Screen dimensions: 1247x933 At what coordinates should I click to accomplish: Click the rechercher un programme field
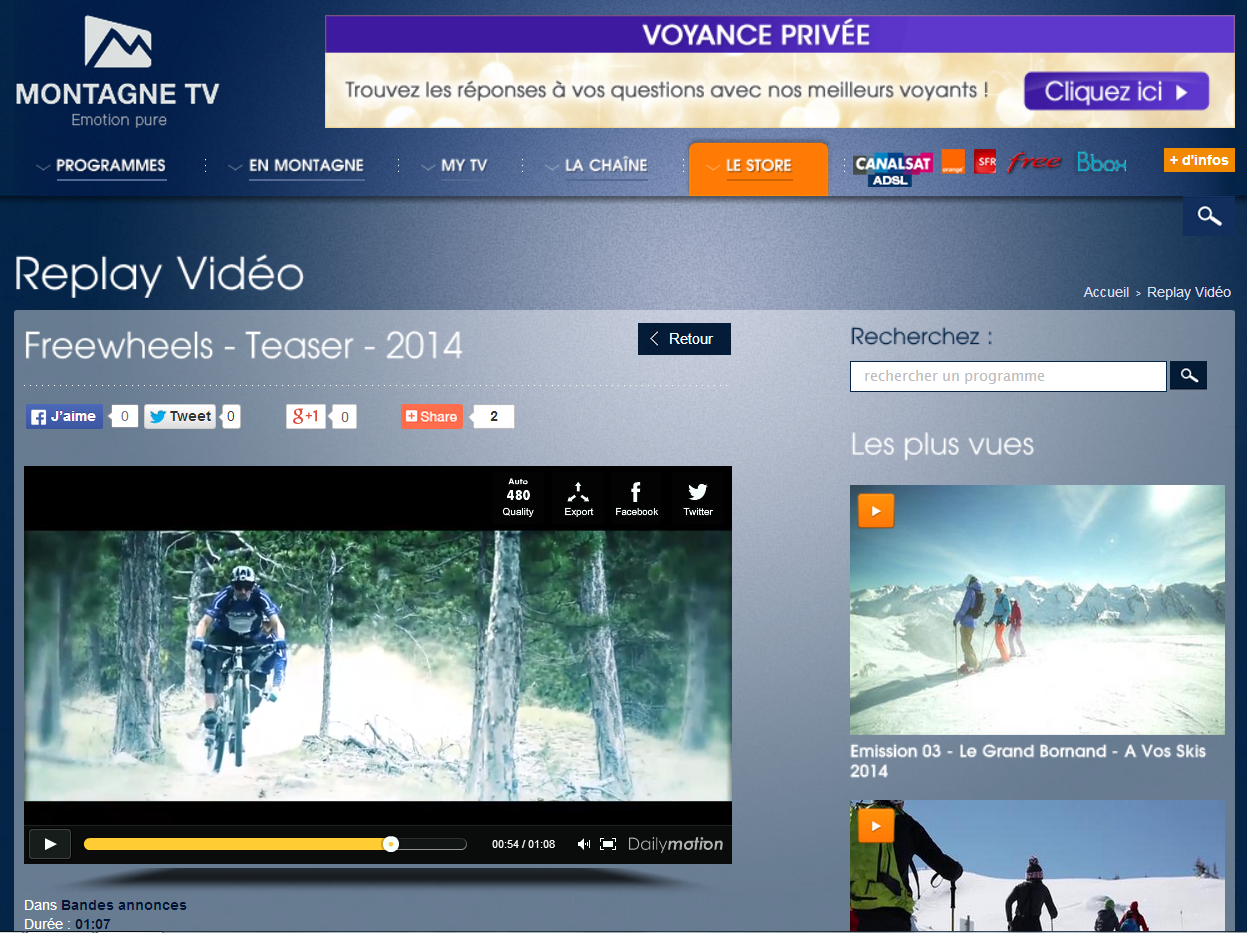click(x=1007, y=376)
